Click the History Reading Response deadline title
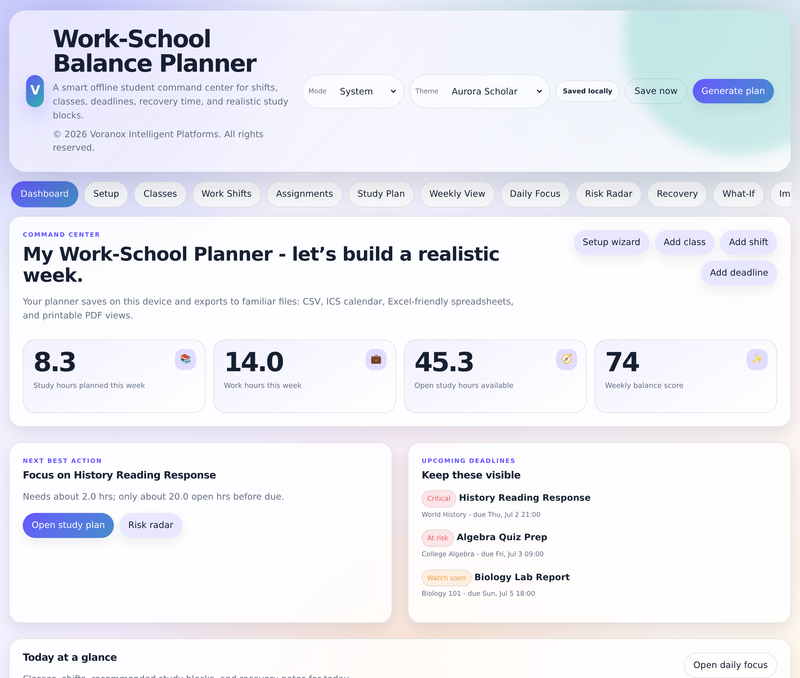 524,498
